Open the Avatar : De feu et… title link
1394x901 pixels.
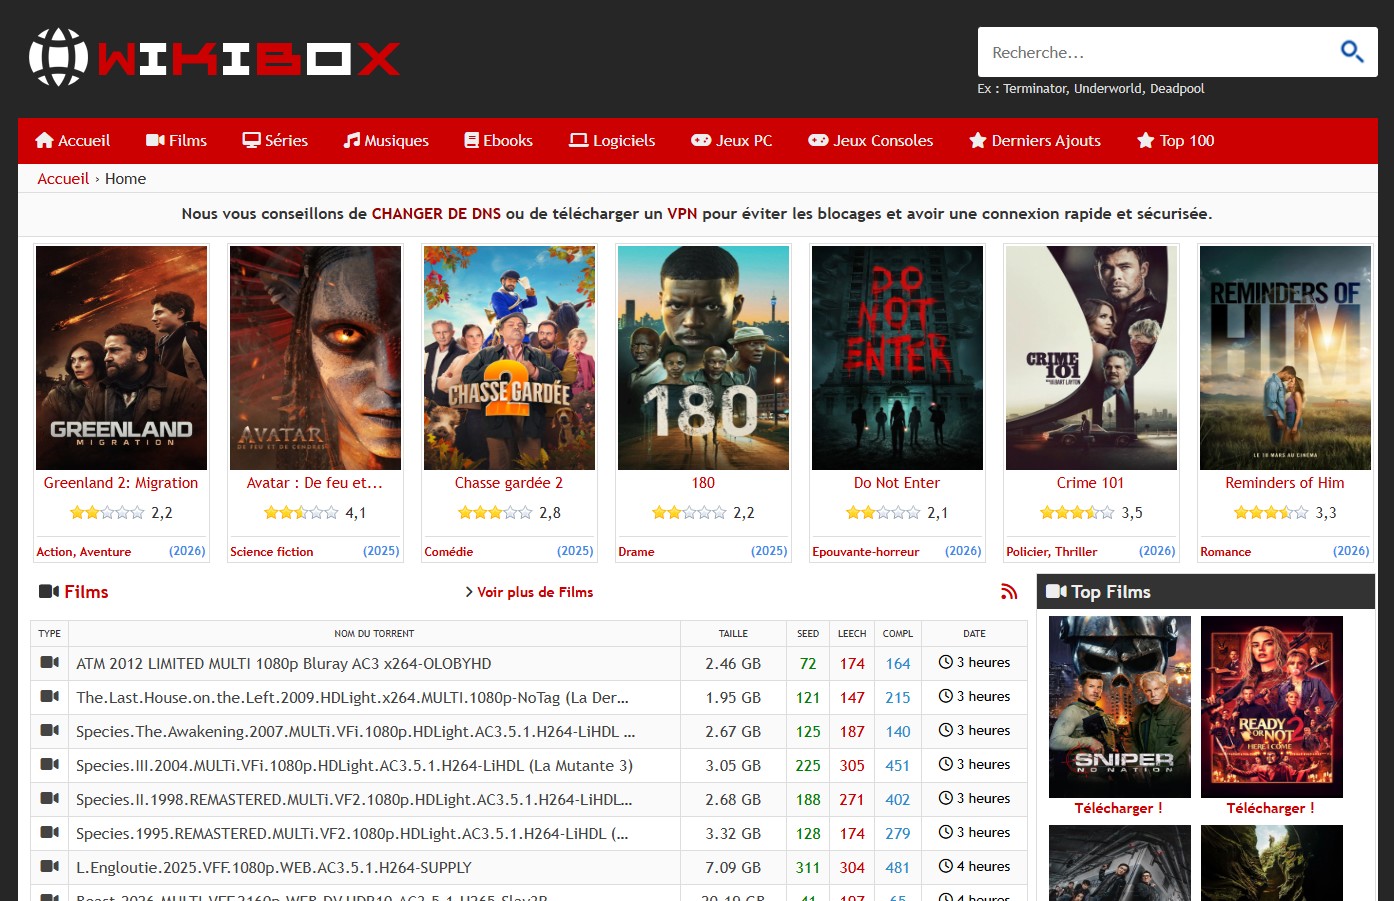[x=315, y=483]
